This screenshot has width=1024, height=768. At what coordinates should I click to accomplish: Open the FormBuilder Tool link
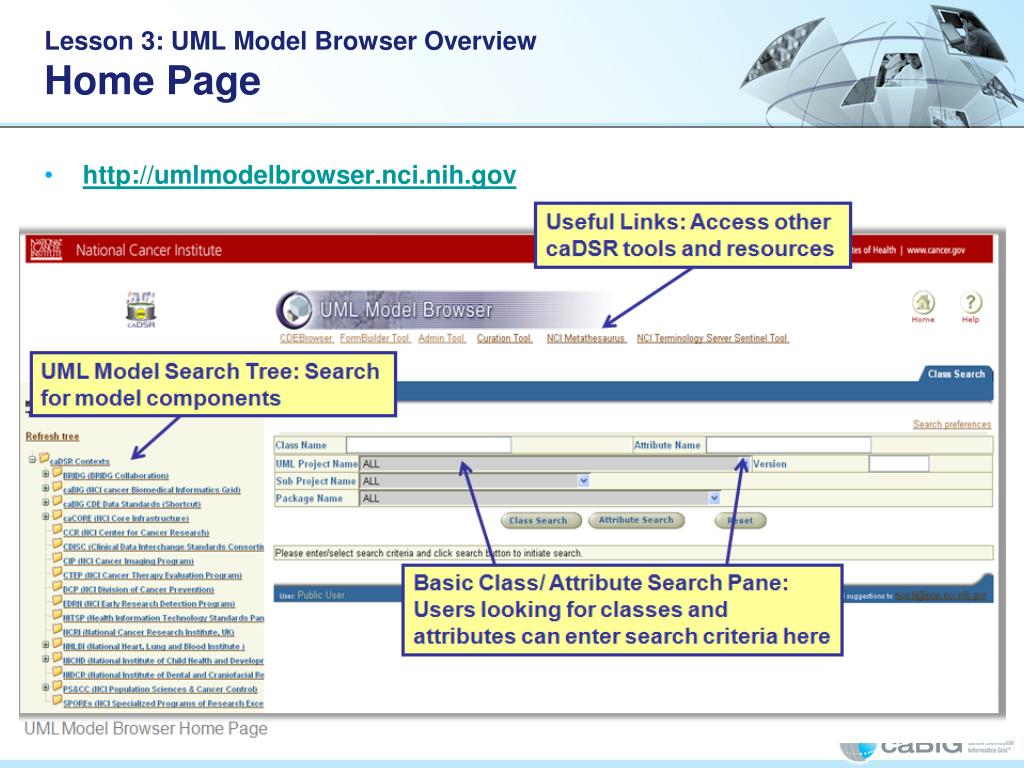pos(374,338)
